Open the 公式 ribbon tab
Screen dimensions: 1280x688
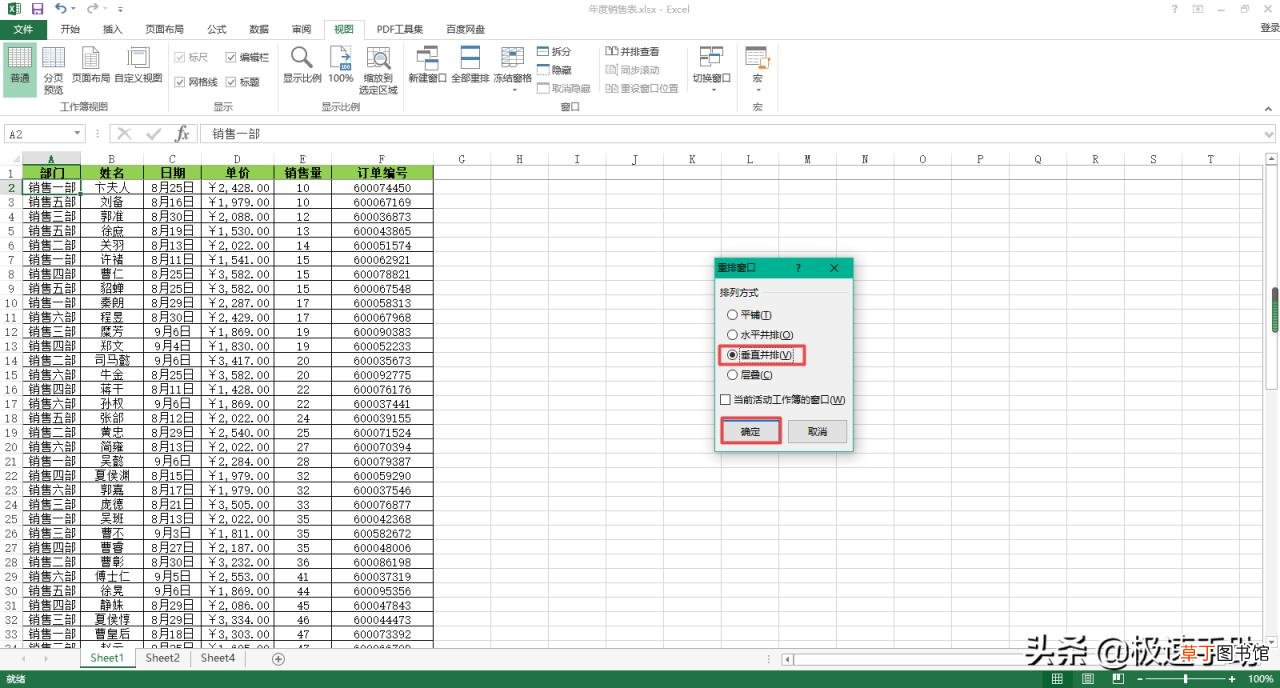[x=217, y=29]
